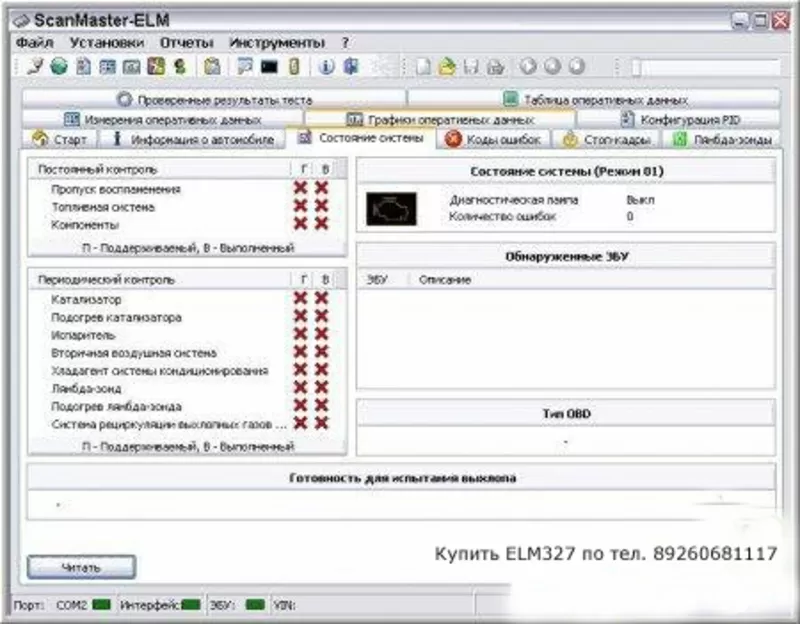This screenshot has height=624, width=800.
Task: Click the colorful square icon in toolbar
Action: pyautogui.click(x=156, y=66)
